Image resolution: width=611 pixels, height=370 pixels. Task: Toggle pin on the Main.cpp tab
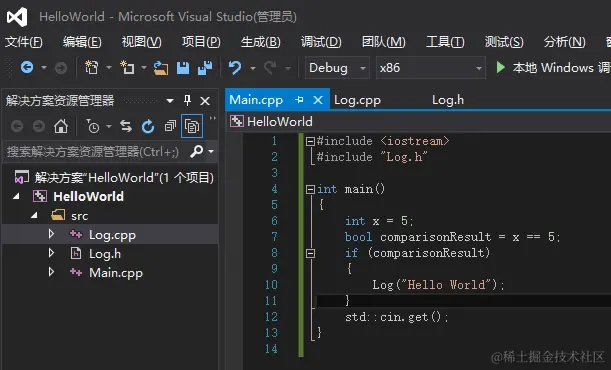pyautogui.click(x=299, y=100)
